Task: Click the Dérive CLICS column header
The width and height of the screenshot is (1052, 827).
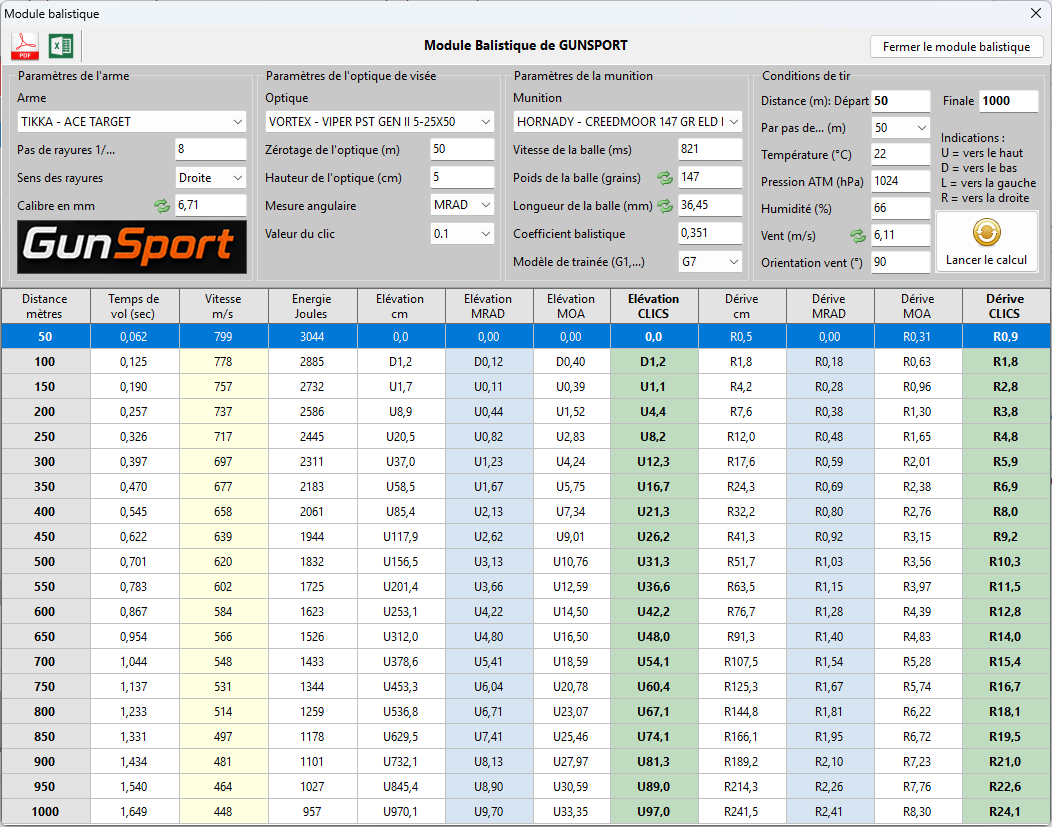Action: click(1005, 307)
